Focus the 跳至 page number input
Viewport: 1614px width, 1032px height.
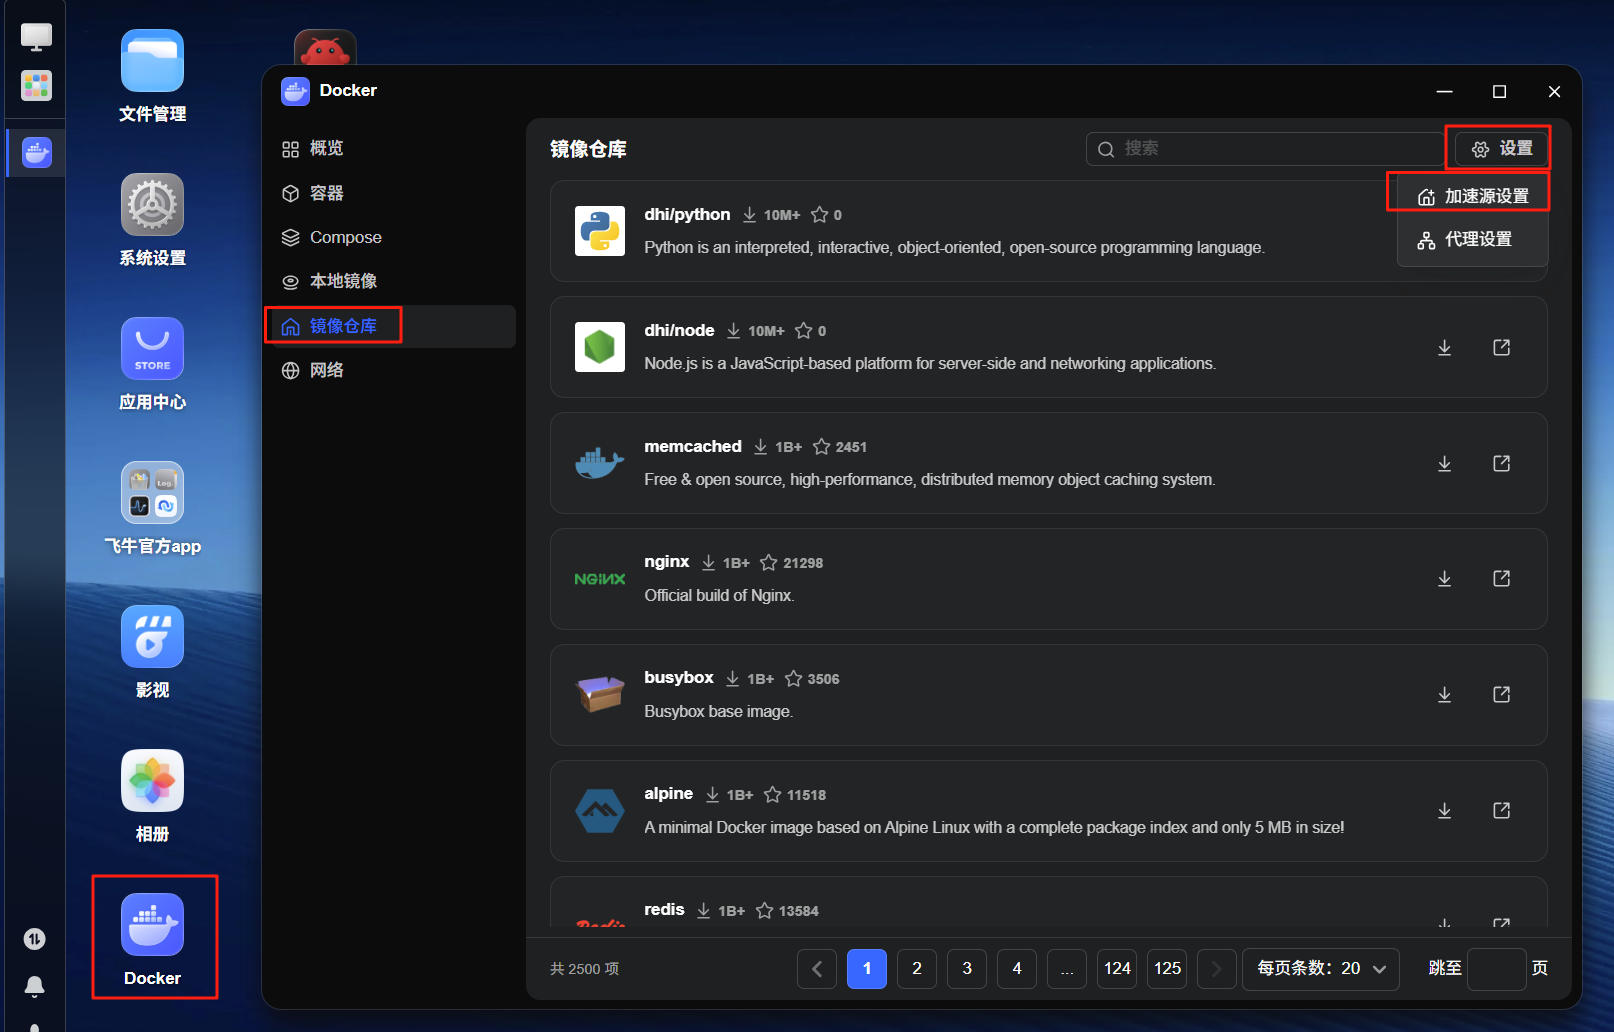pyautogui.click(x=1496, y=968)
